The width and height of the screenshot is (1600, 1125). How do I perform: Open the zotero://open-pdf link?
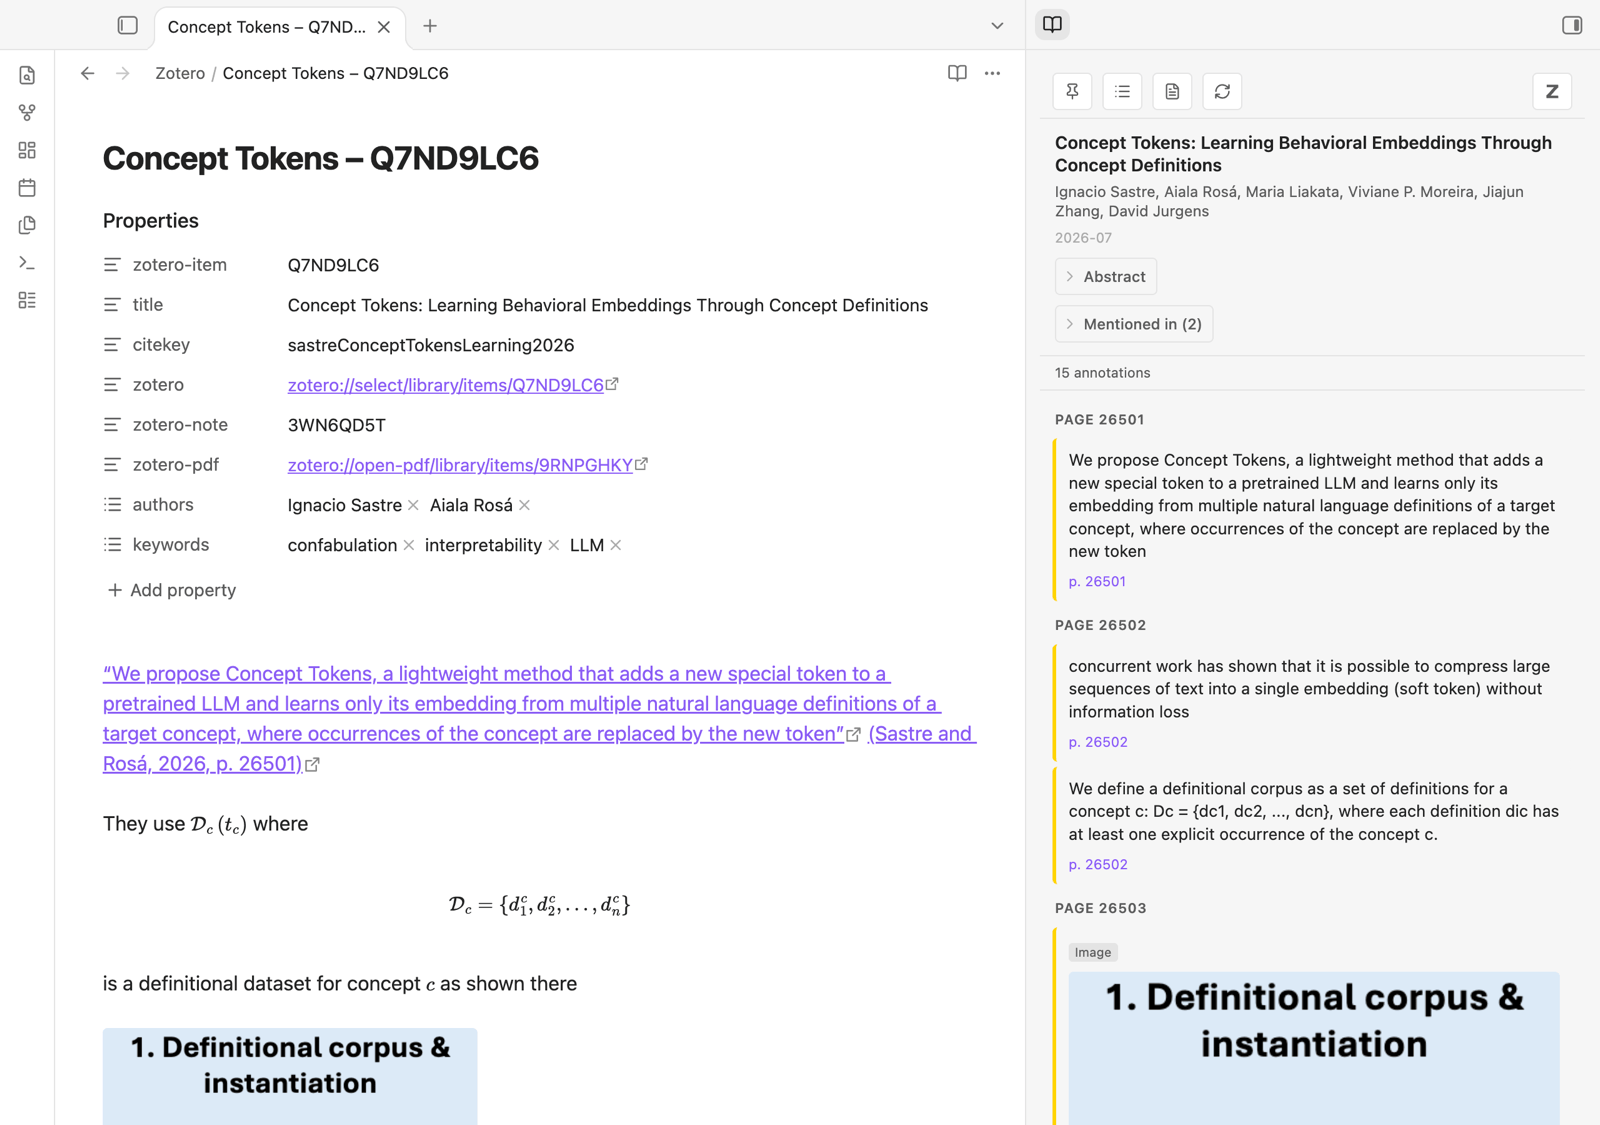(x=460, y=465)
